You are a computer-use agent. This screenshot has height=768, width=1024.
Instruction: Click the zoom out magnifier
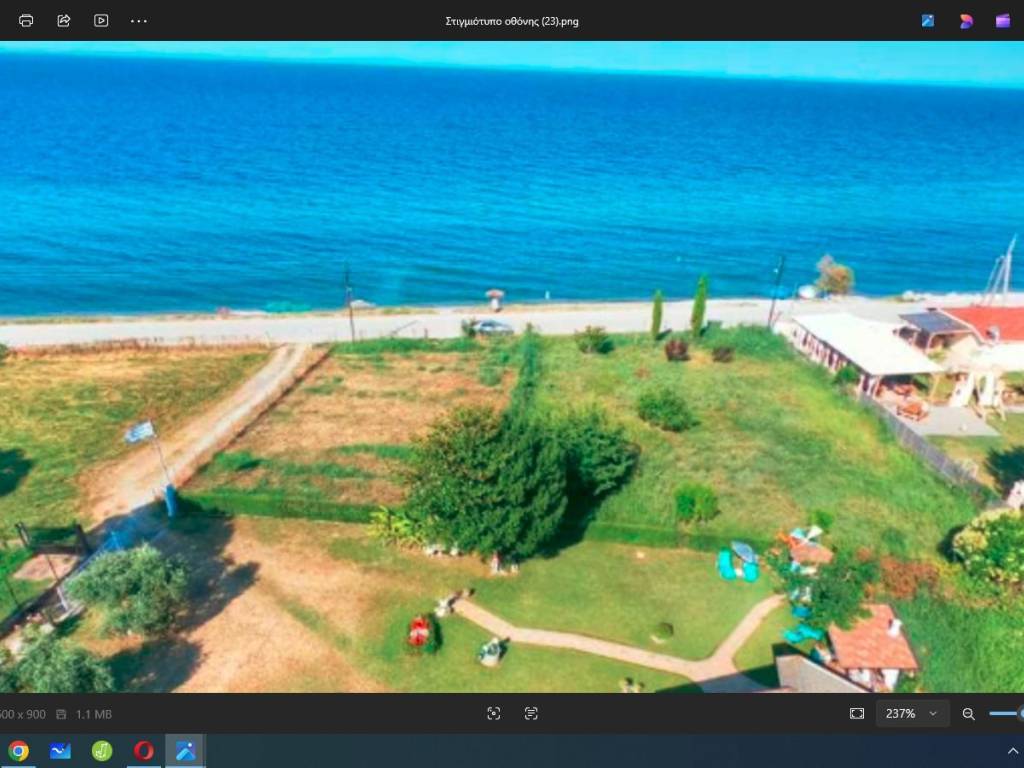pos(968,713)
